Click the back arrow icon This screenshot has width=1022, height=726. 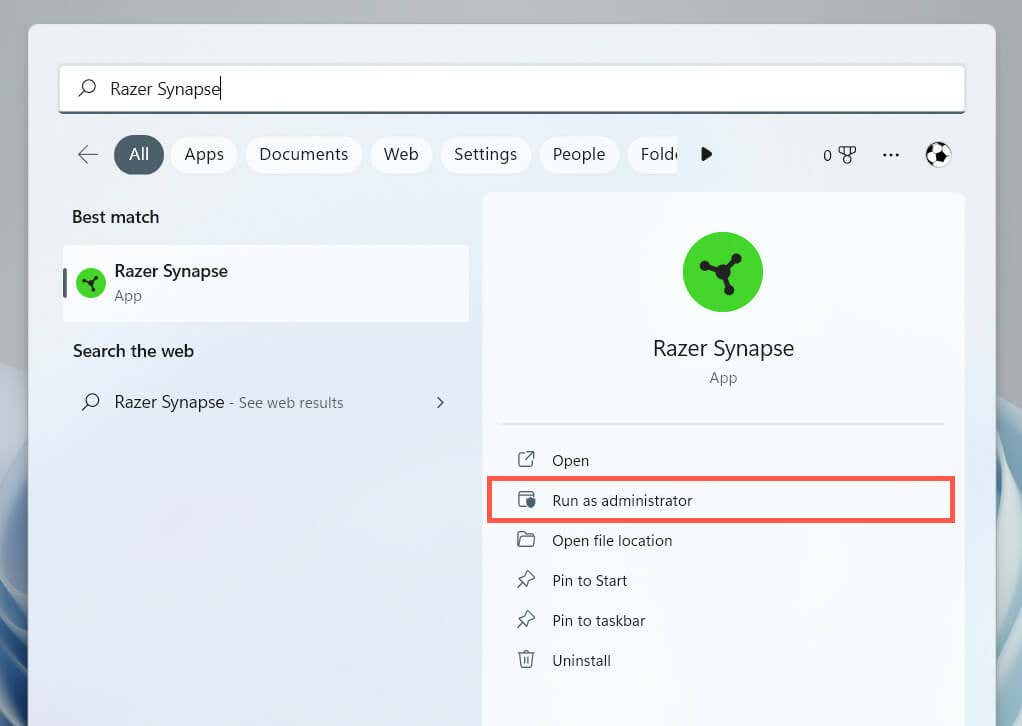(88, 154)
